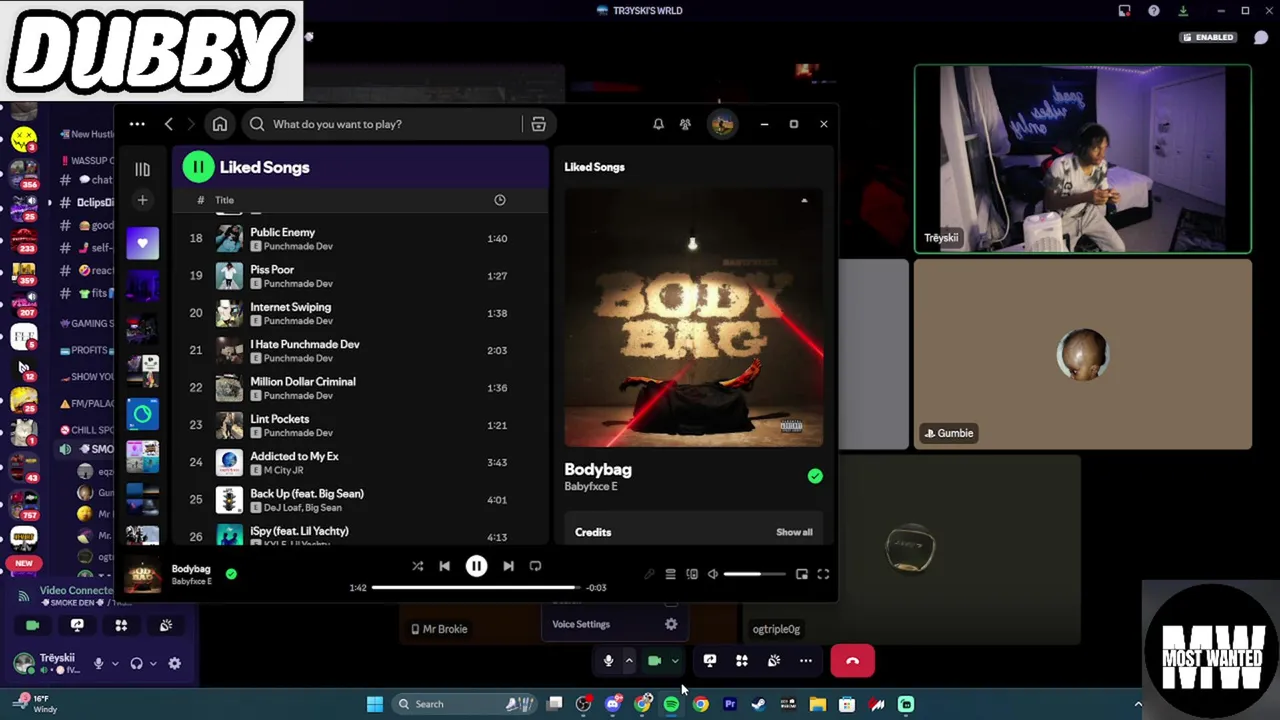The image size is (1280, 720).
Task: Expand camera options arrow in call controls
Action: [675, 661]
